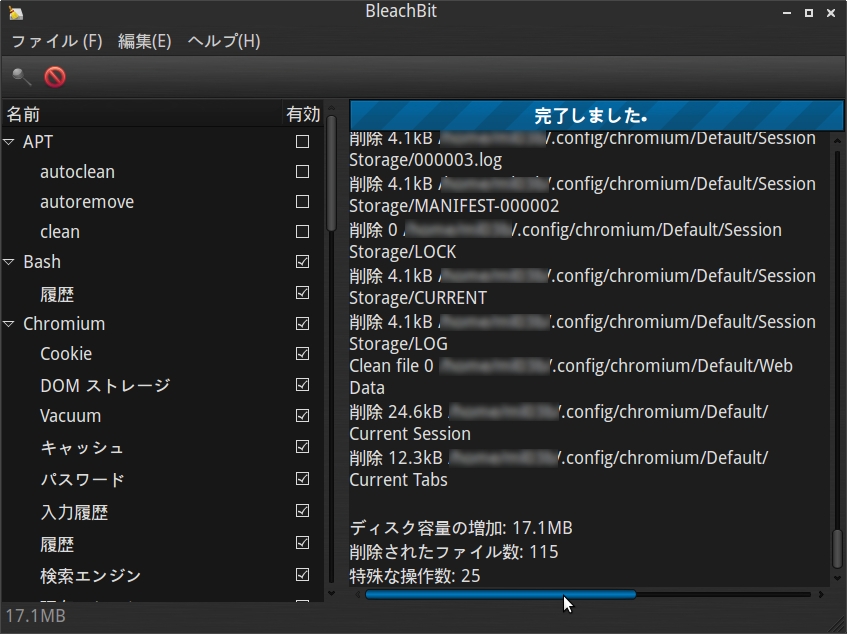The image size is (847, 634).
Task: Uncheck the Chromium group checkbox
Action: [302, 323]
